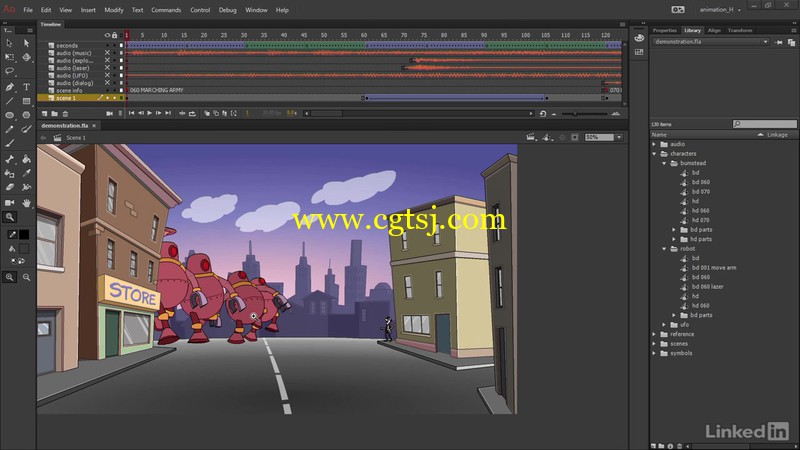Select the Lasso tool
Image resolution: width=800 pixels, height=450 pixels.
[x=9, y=71]
